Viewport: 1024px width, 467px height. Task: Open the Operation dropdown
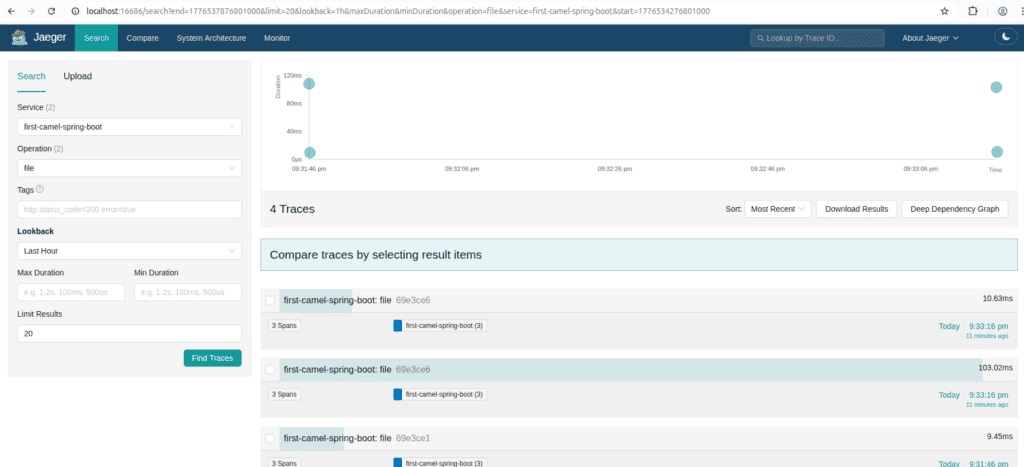[129, 168]
